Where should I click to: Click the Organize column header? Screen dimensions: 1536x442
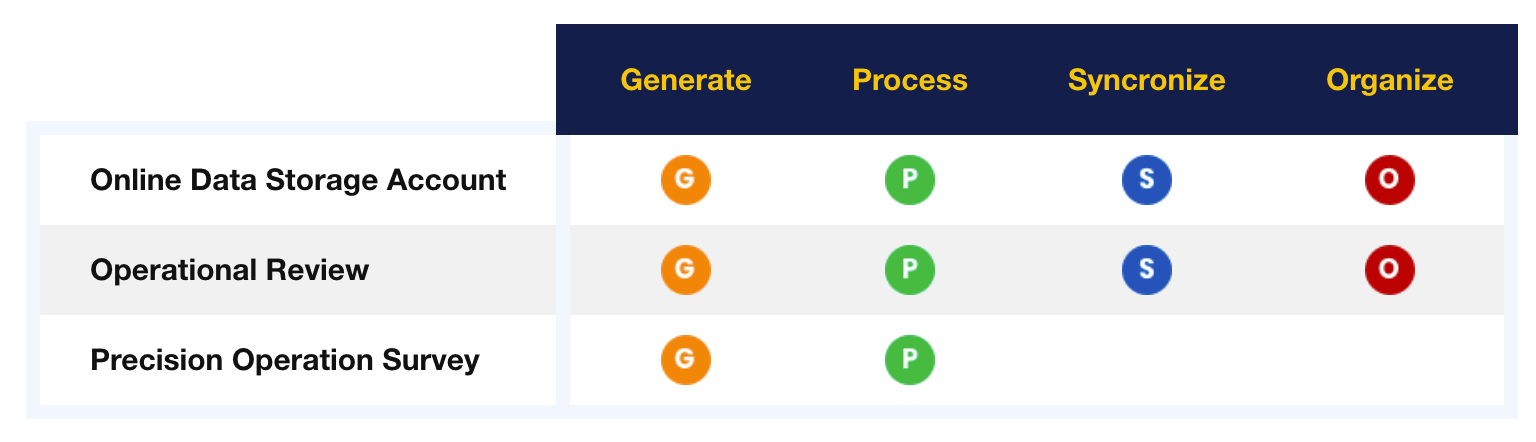(1390, 80)
